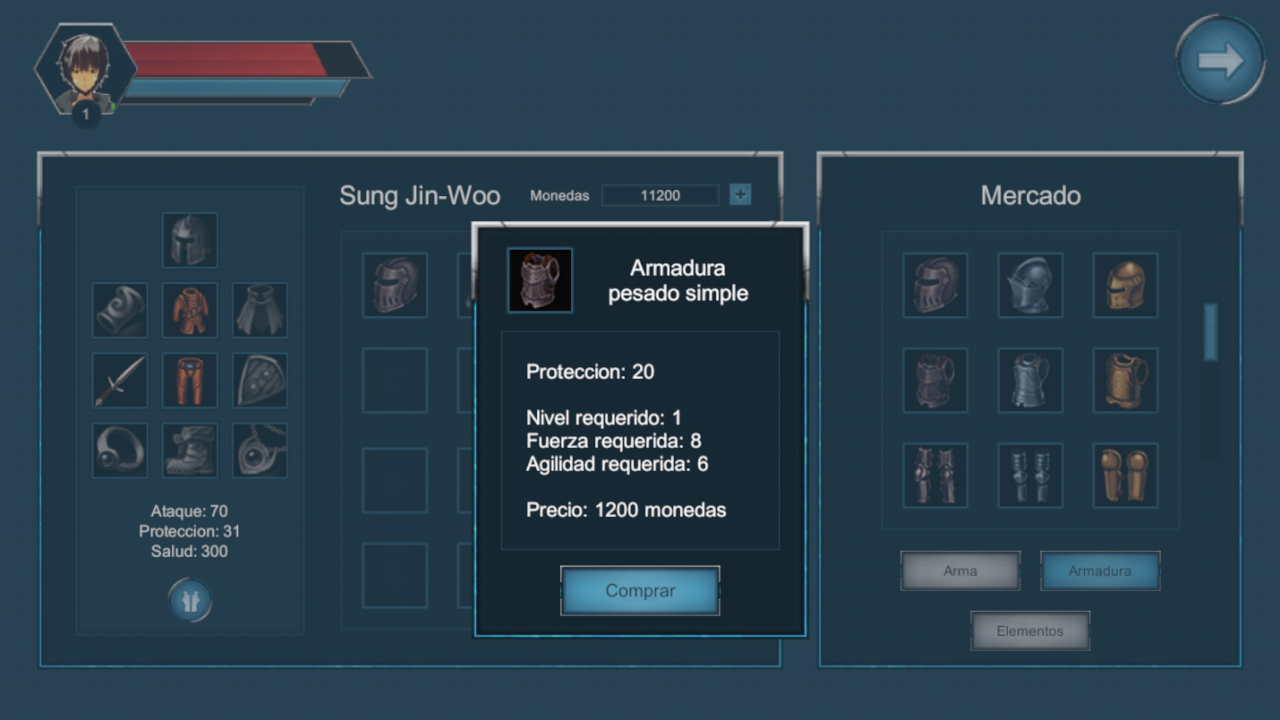The width and height of the screenshot is (1280, 720).
Task: Click the level 1 badge
Action: point(86,115)
